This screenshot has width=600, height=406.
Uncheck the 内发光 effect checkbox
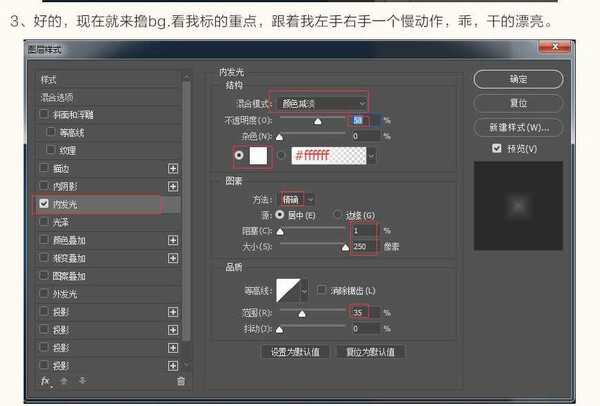[44, 204]
